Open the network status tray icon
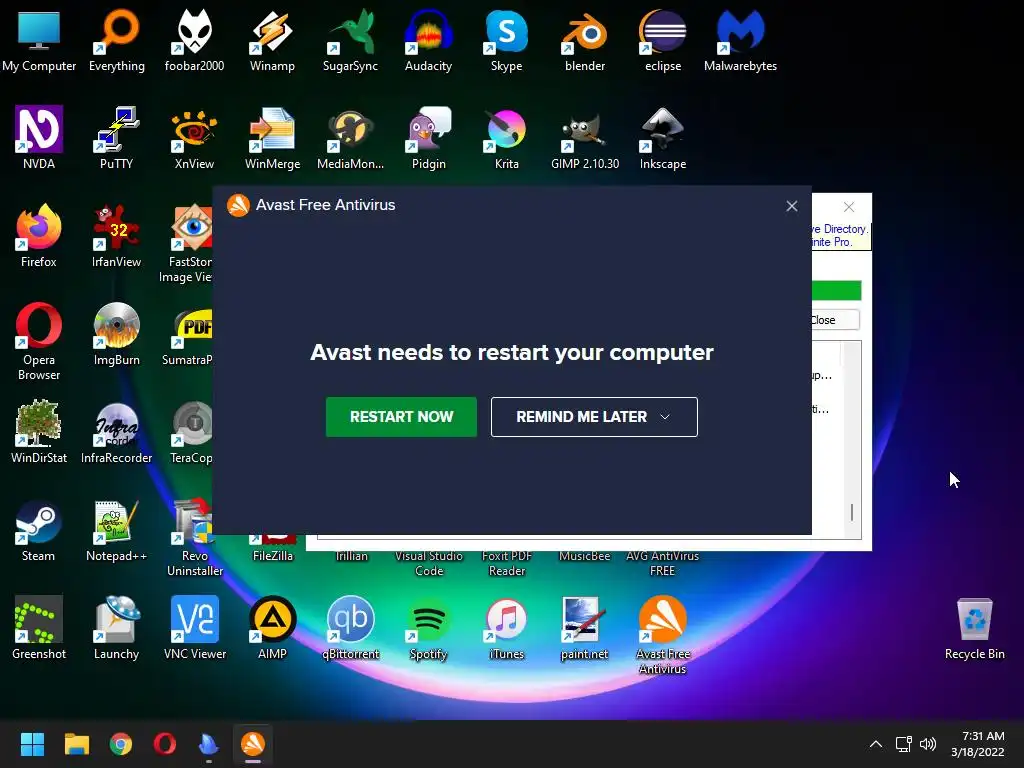 pos(904,744)
